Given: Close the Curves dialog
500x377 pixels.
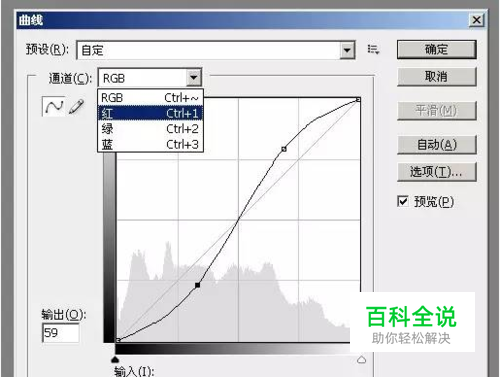Looking at the screenshot, I should [x=476, y=20].
